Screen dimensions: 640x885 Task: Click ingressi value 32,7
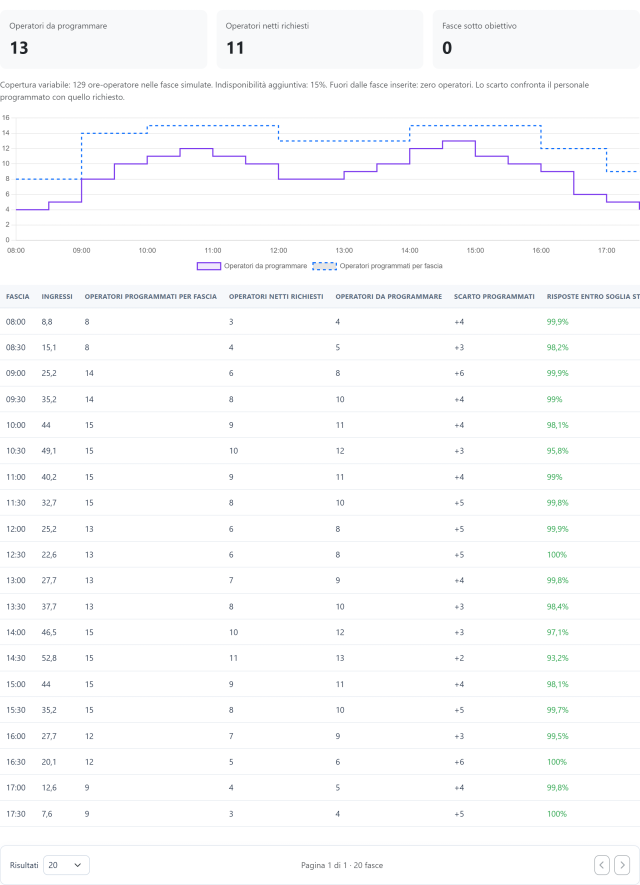pyautogui.click(x=49, y=503)
